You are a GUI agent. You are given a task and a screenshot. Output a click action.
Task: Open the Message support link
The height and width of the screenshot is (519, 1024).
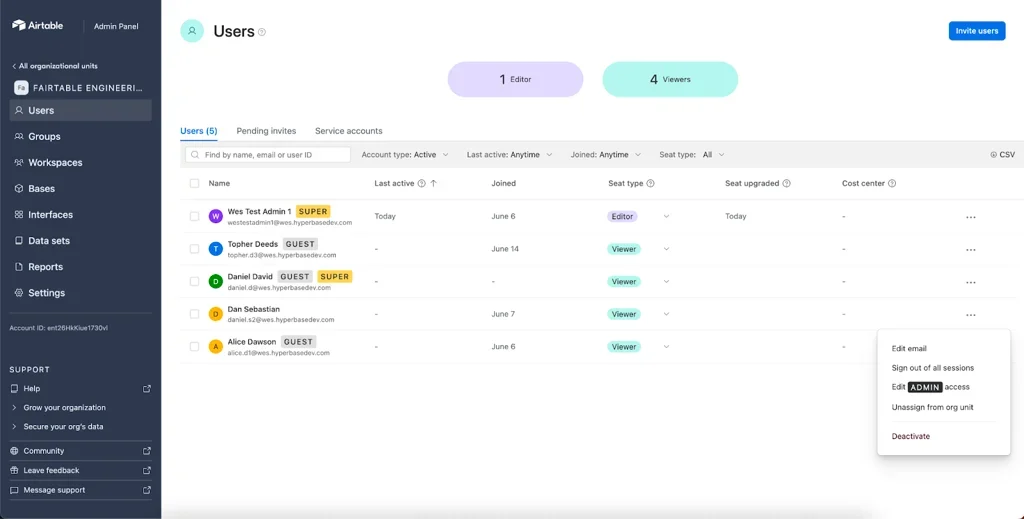[80, 490]
